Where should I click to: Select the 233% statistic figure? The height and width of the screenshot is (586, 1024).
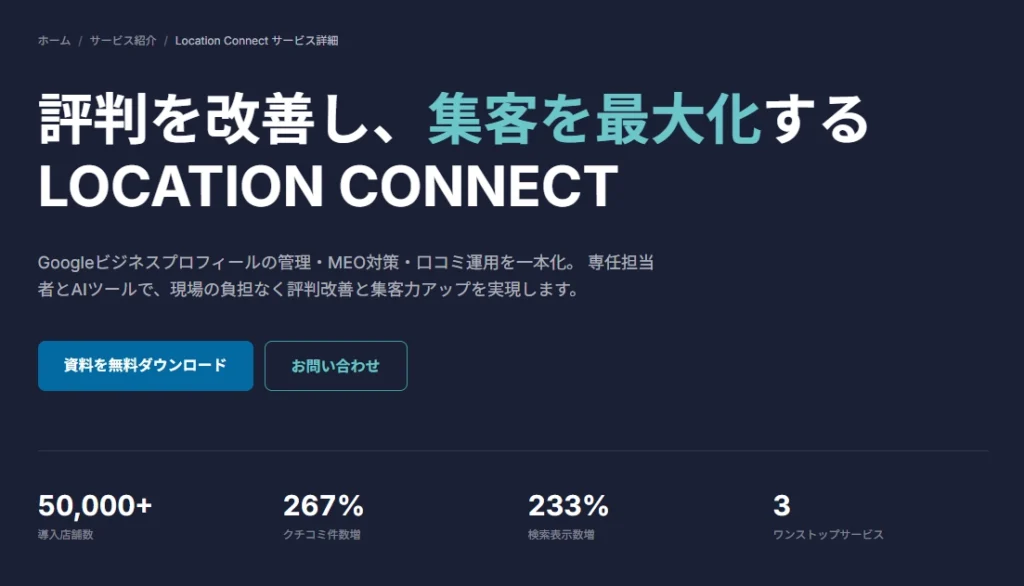[x=568, y=505]
